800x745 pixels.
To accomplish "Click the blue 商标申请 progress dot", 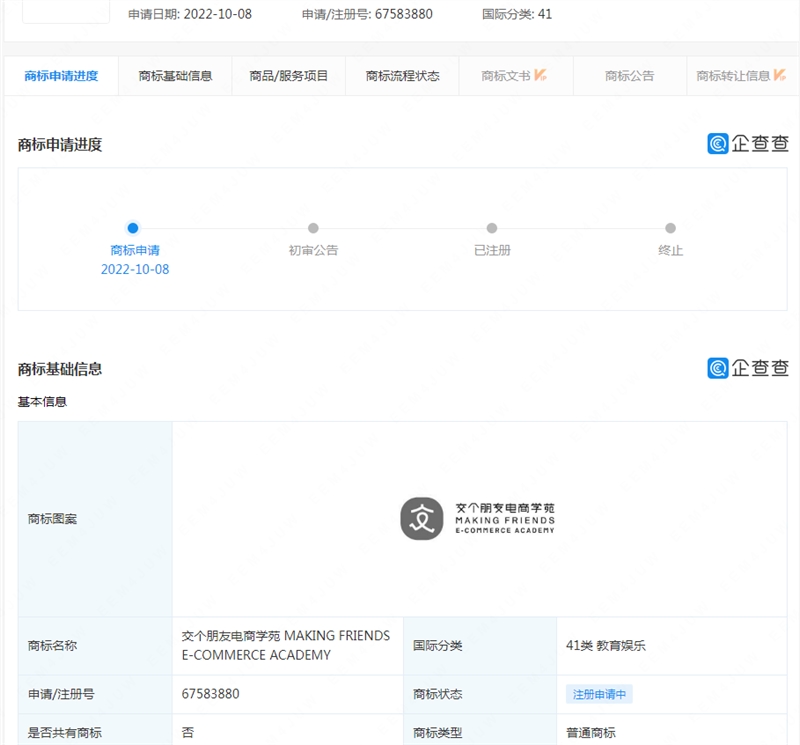I will (x=133, y=228).
